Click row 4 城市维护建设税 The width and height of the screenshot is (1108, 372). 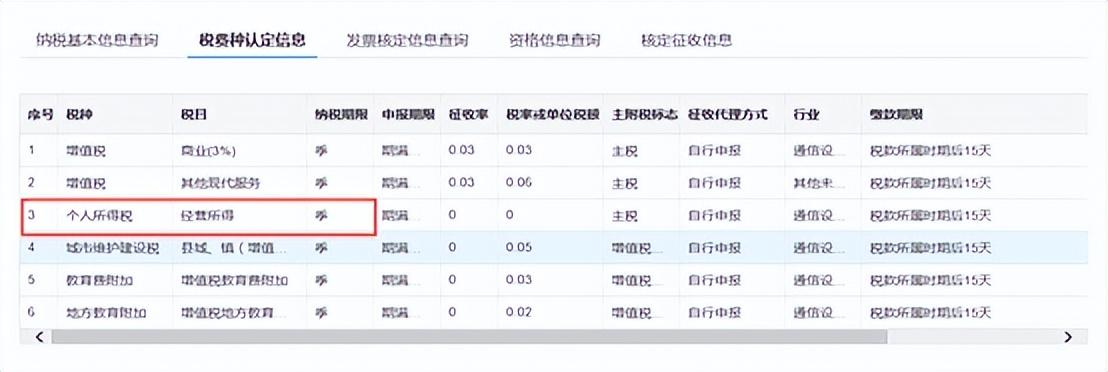[x=553, y=248]
